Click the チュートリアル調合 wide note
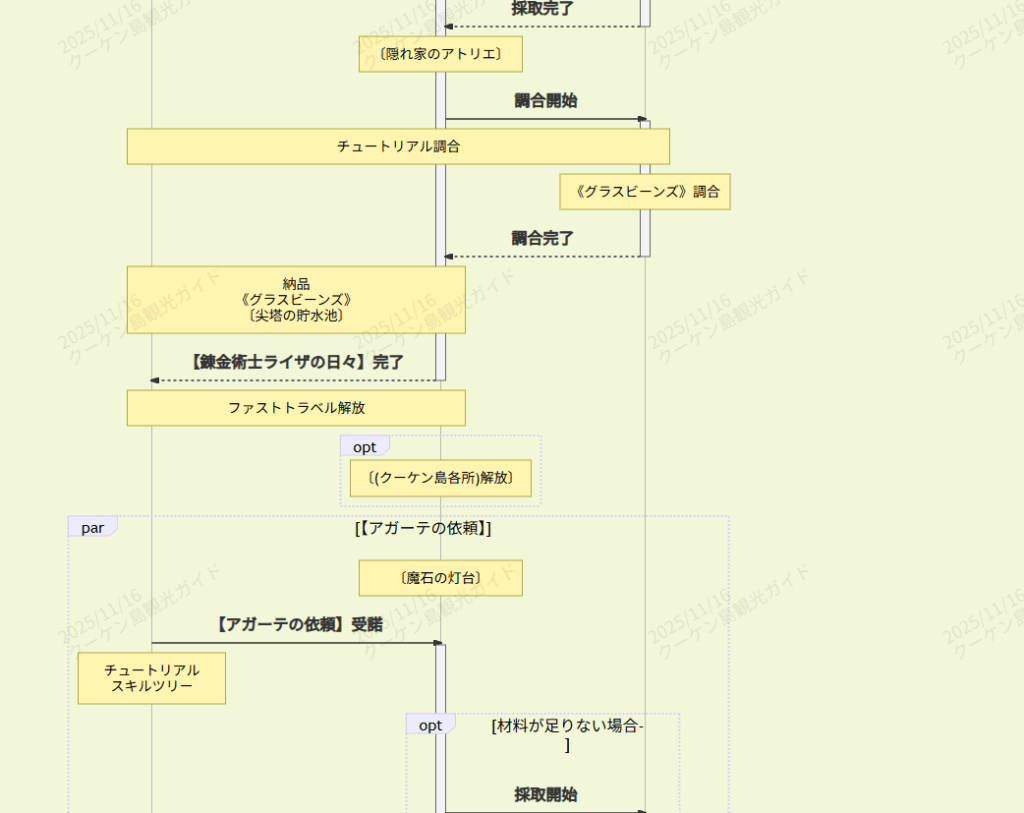The image size is (1024, 813). pos(398,146)
